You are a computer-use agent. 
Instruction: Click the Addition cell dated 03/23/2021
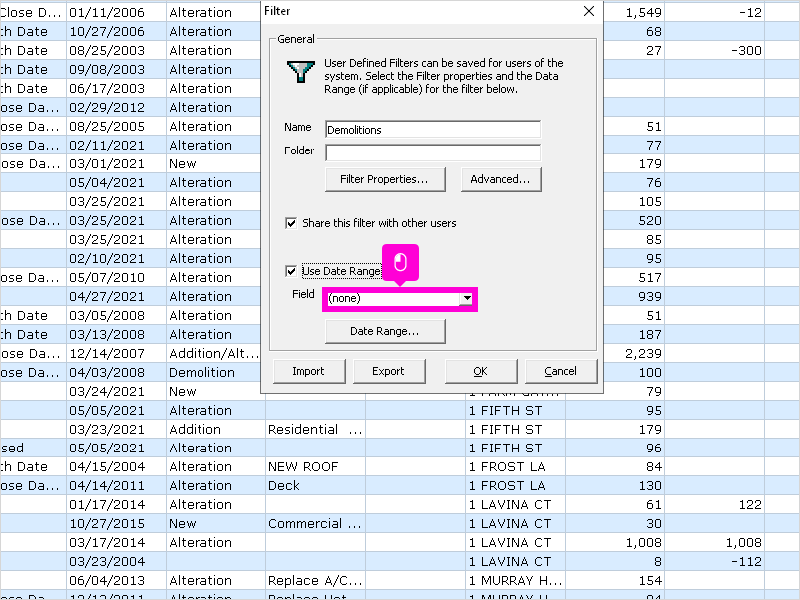[x=215, y=430]
